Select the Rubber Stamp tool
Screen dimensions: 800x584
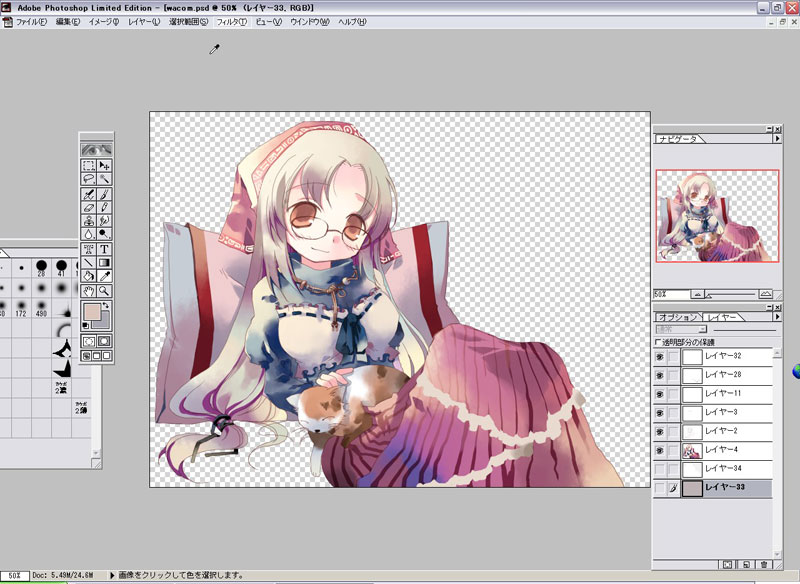point(89,221)
